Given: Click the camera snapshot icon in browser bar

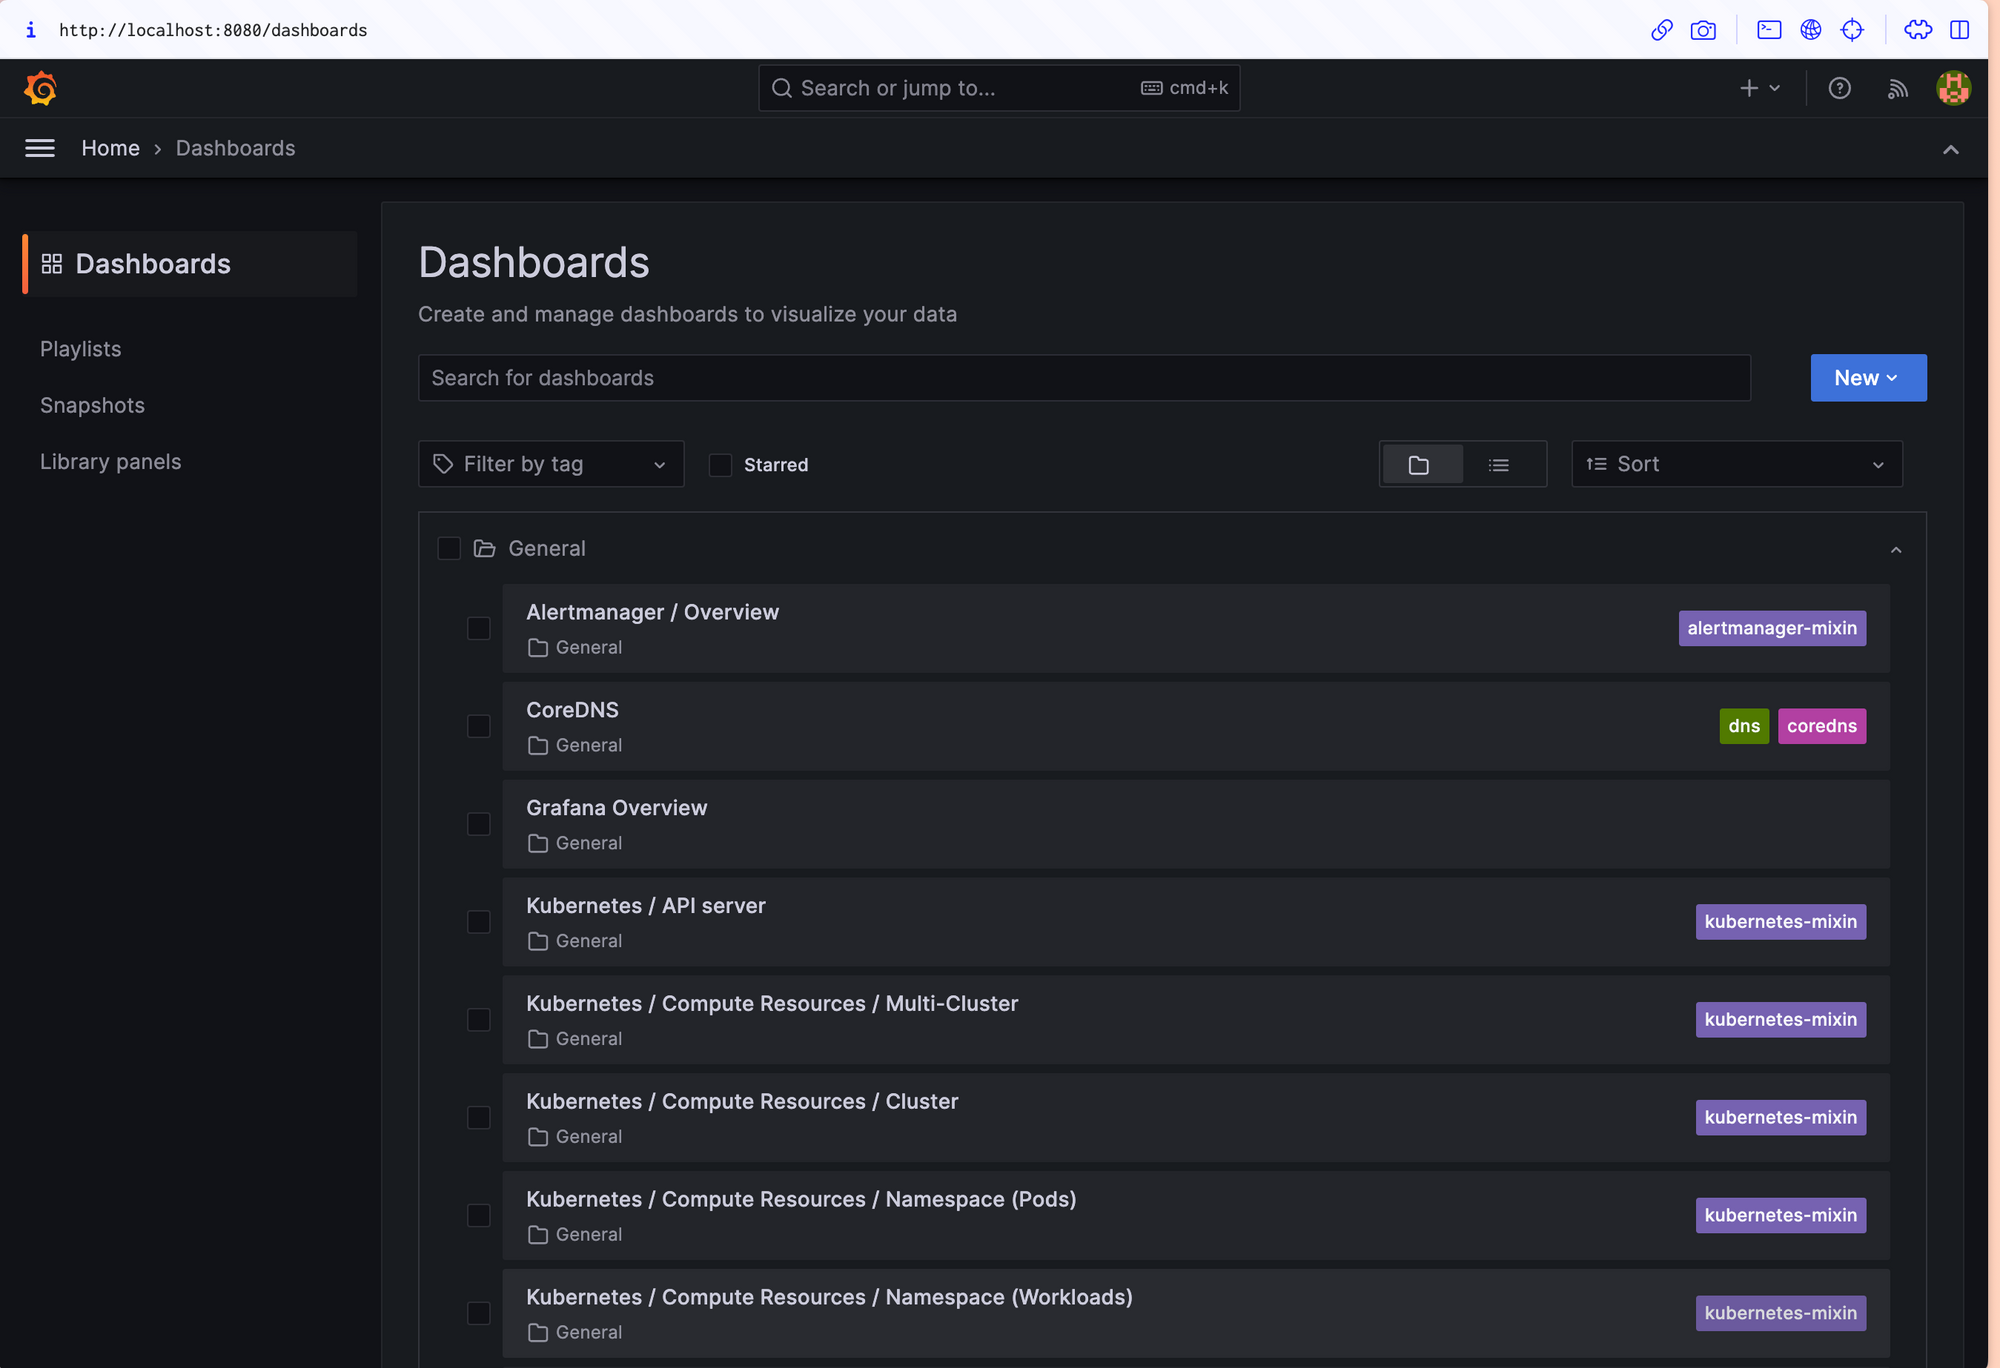Looking at the screenshot, I should click(1707, 27).
